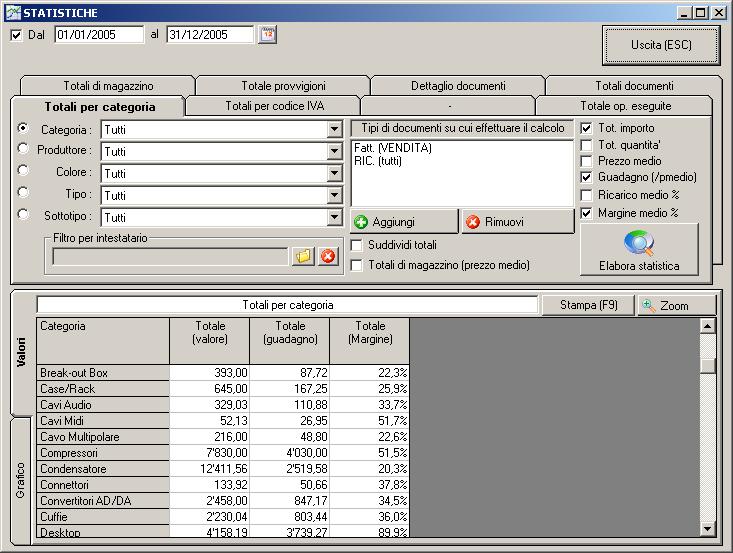This screenshot has height=553, width=733.
Task: Click the Totale (valore) column header
Action: click(210, 341)
